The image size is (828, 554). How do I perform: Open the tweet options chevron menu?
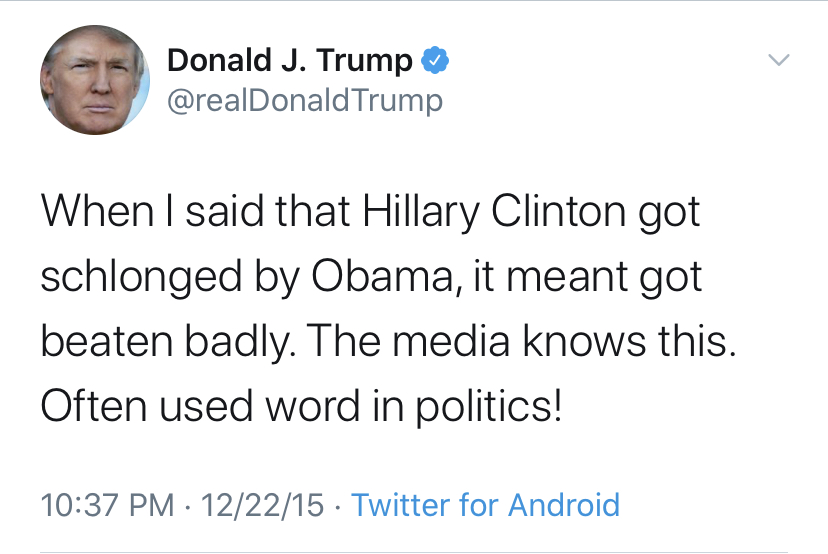[x=778, y=62]
